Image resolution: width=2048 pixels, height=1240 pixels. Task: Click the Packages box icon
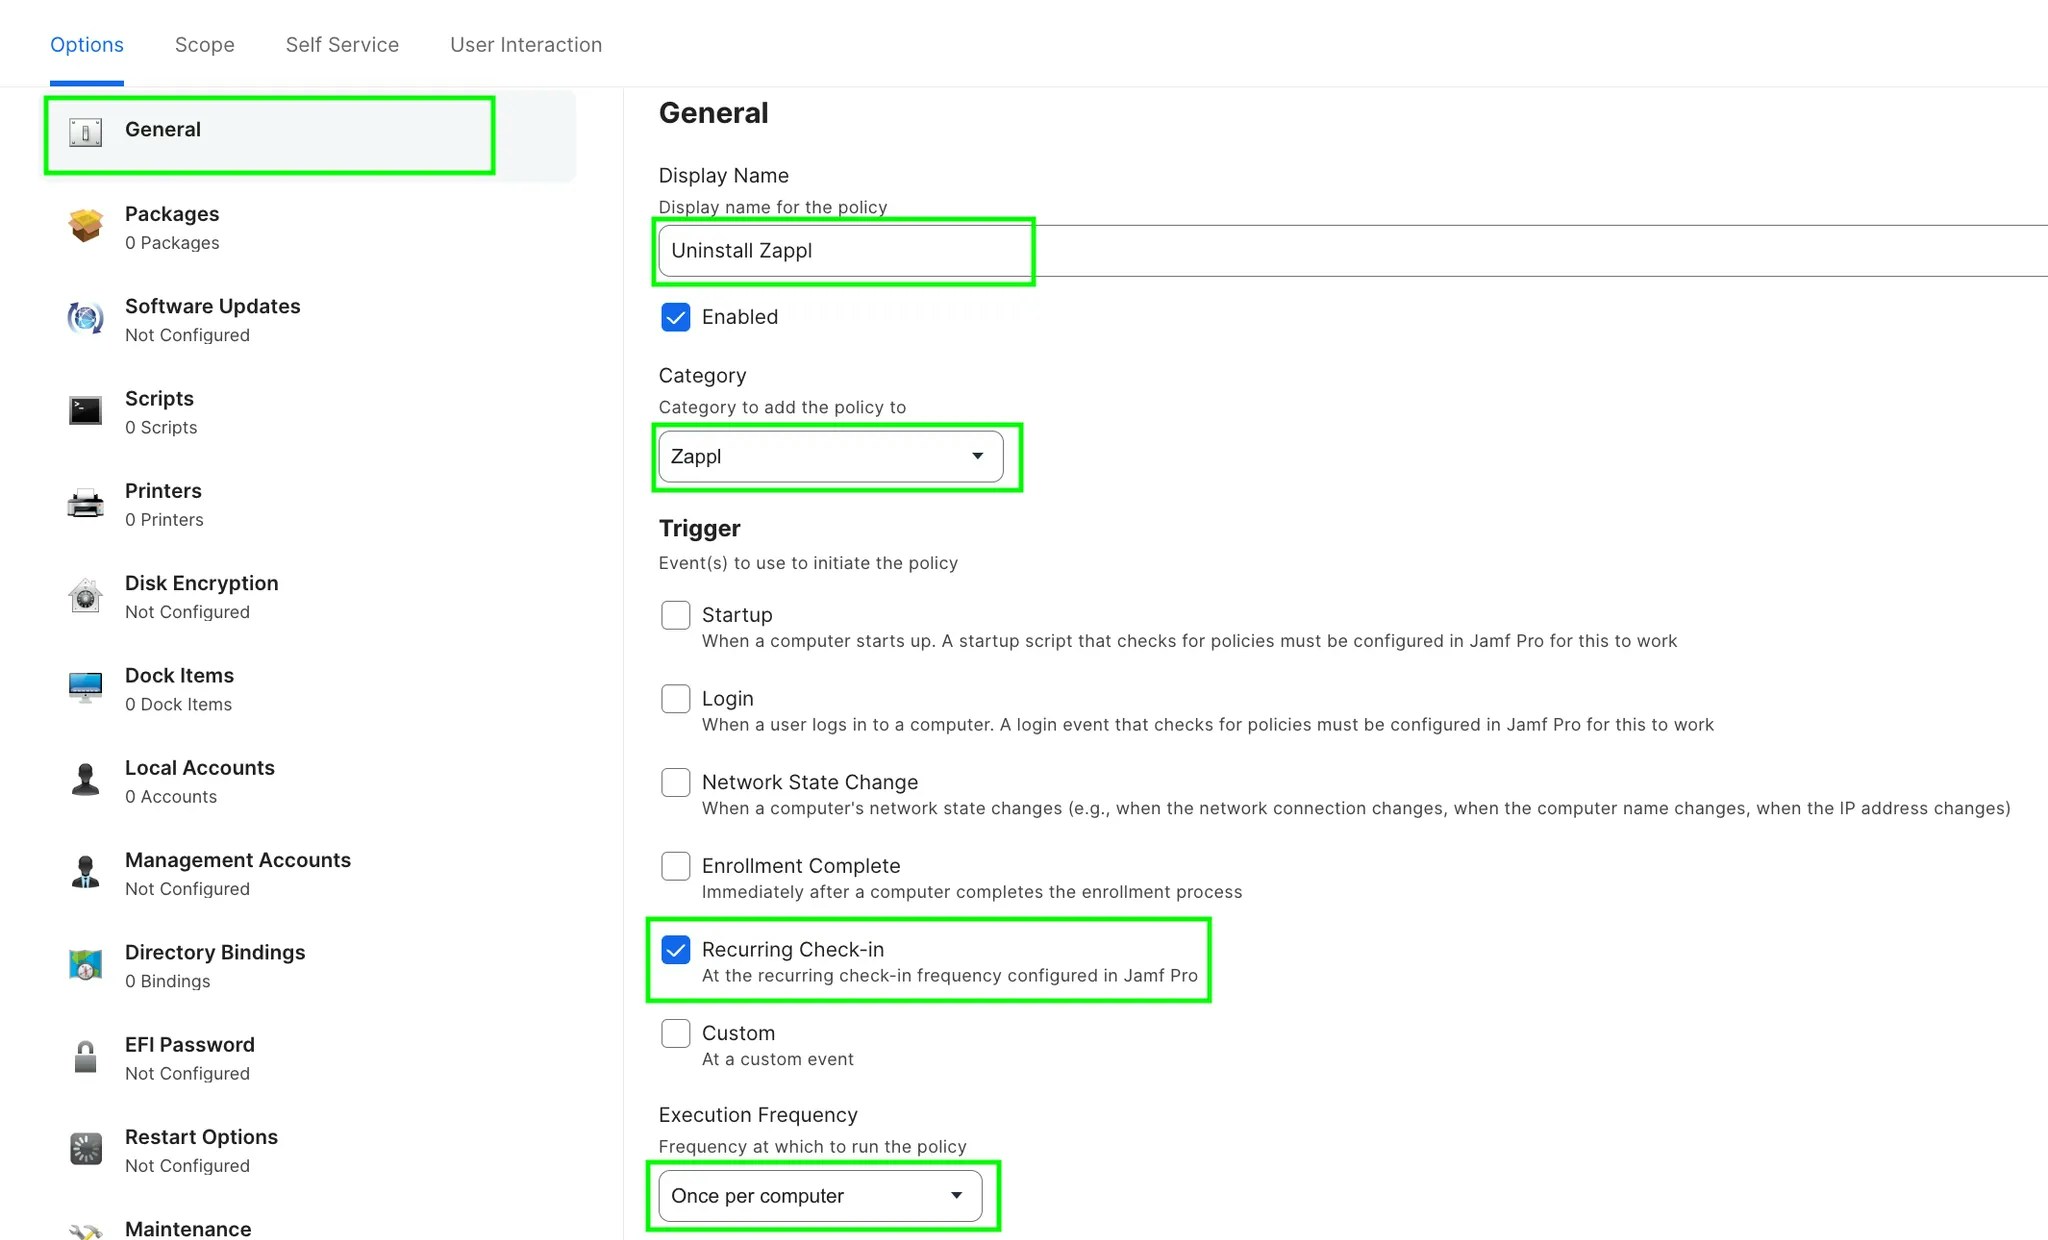click(x=85, y=226)
